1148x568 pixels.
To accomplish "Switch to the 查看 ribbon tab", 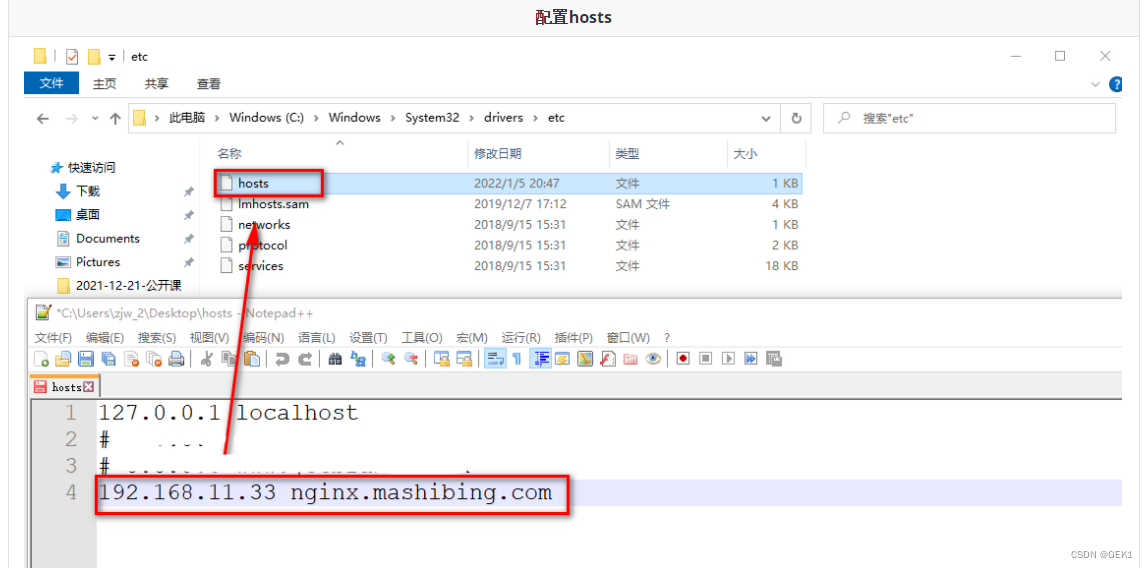I will click(209, 84).
